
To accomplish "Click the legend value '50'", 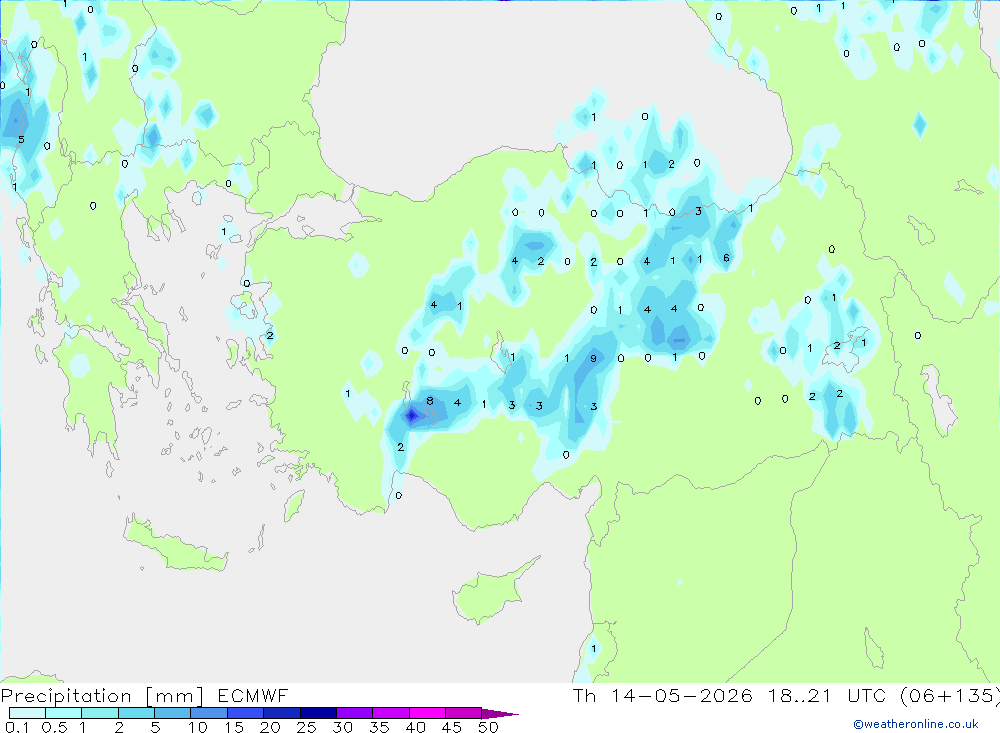I will click(x=488, y=727).
